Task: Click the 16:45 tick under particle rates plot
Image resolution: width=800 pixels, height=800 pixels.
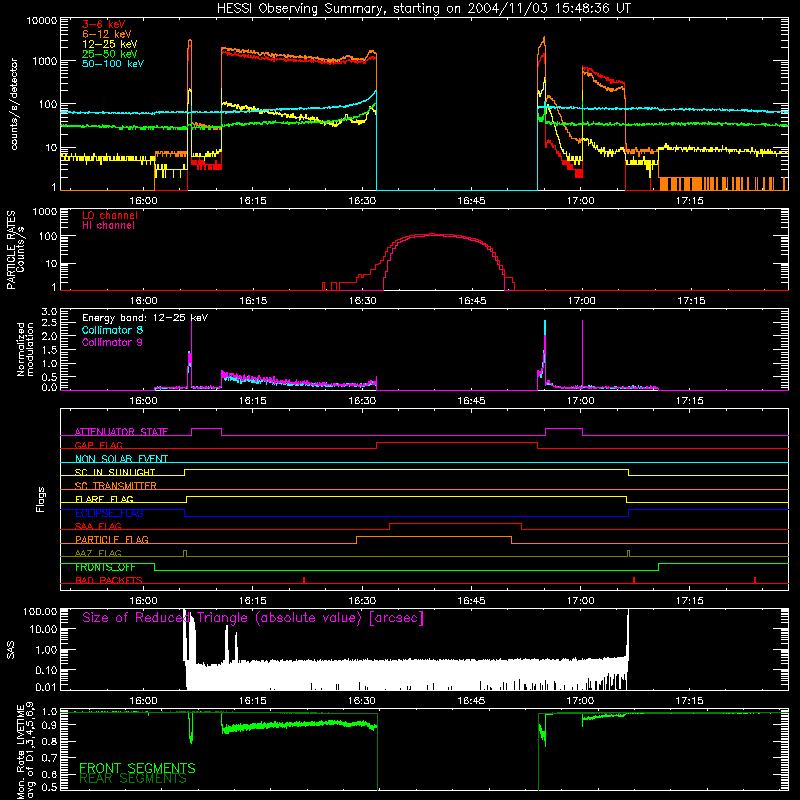Action: click(471, 301)
